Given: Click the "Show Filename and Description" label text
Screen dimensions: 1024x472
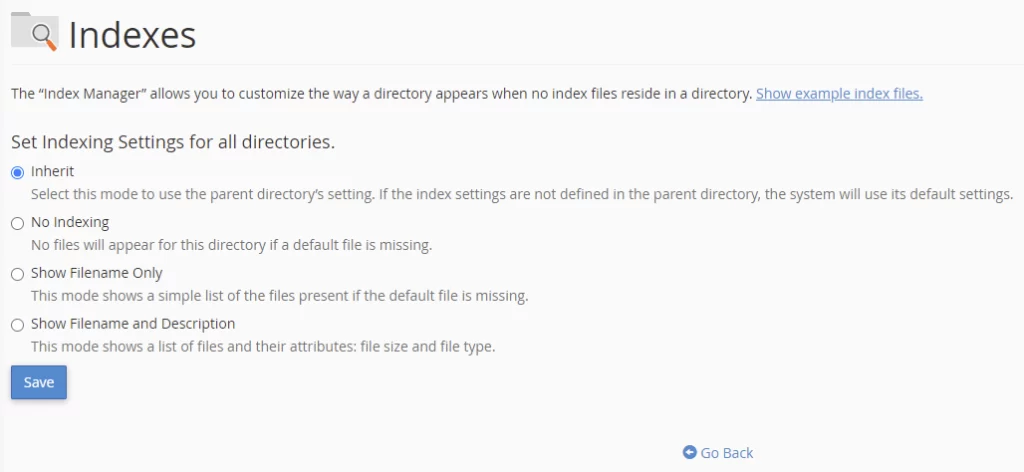Looking at the screenshot, I should pos(133,324).
